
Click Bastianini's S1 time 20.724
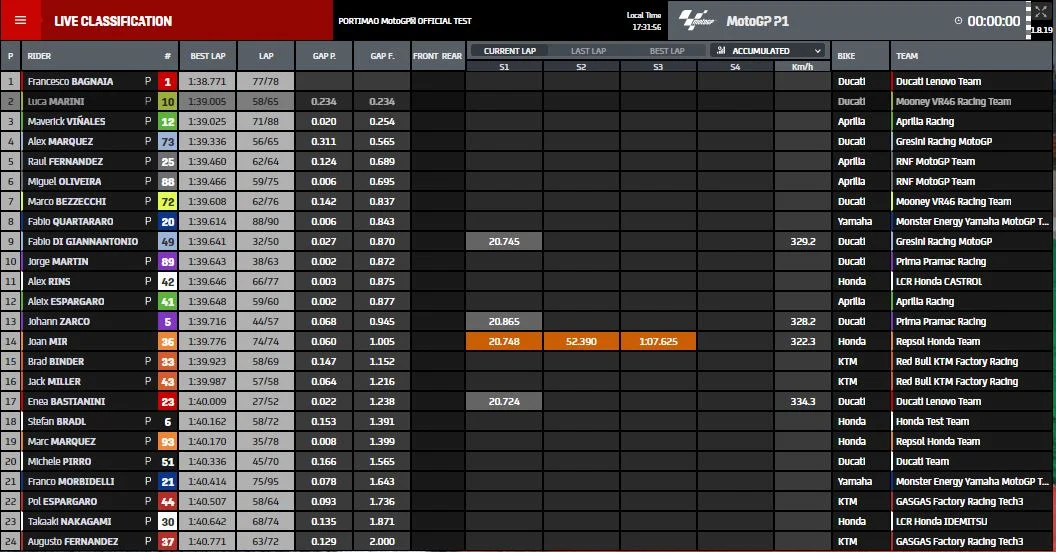tap(504, 402)
